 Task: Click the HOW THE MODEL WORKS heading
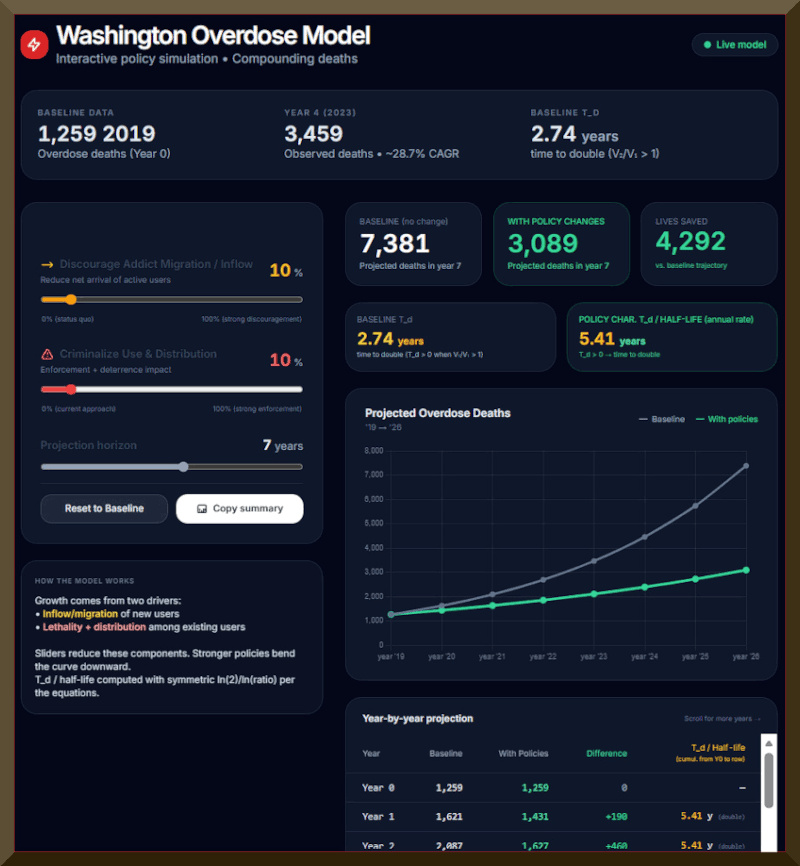click(x=85, y=581)
